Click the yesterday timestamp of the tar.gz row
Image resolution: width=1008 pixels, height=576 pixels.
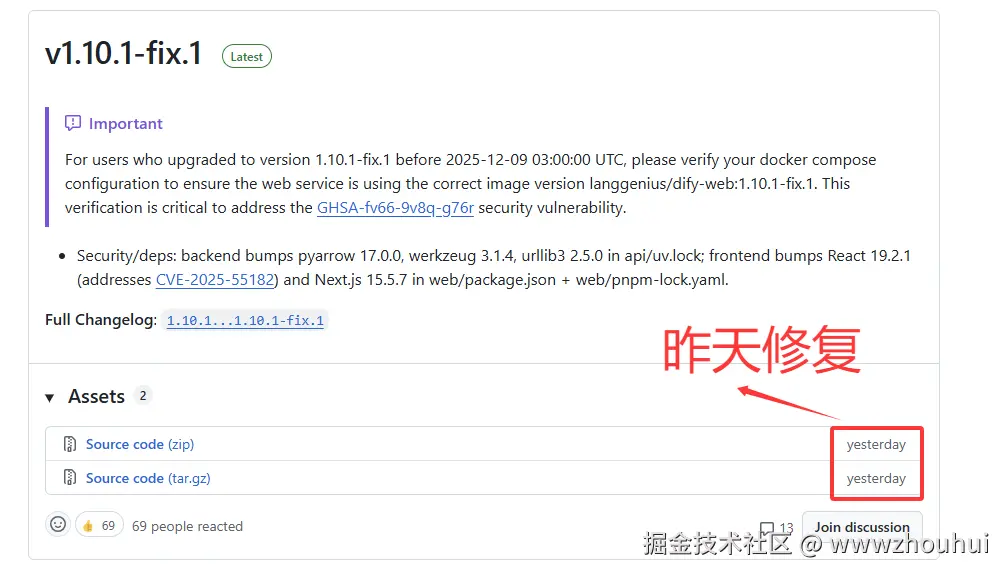click(876, 478)
